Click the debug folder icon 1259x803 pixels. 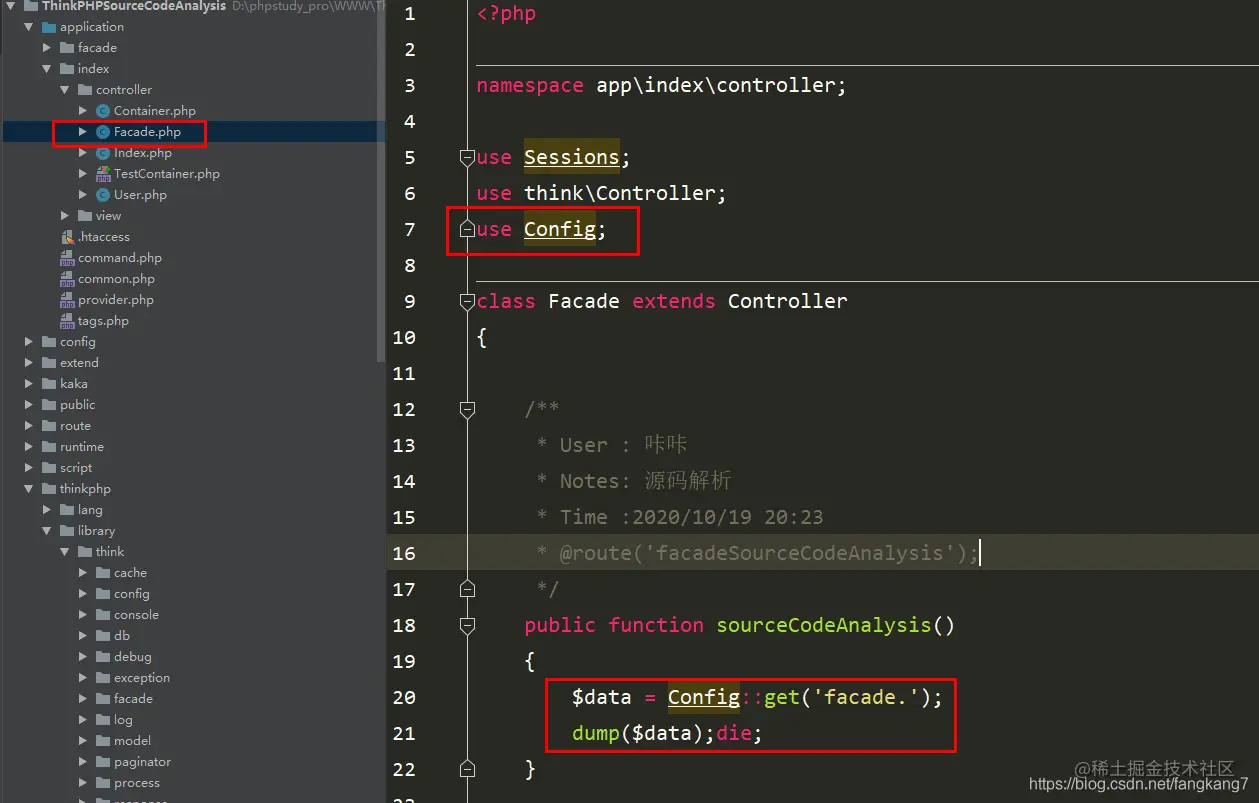[x=103, y=657]
